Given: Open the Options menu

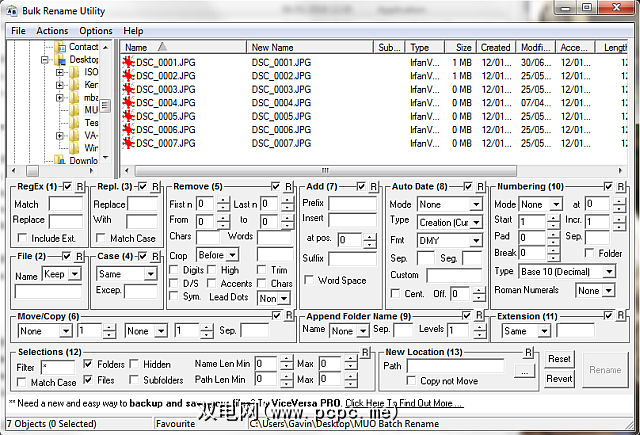Looking at the screenshot, I should [96, 31].
